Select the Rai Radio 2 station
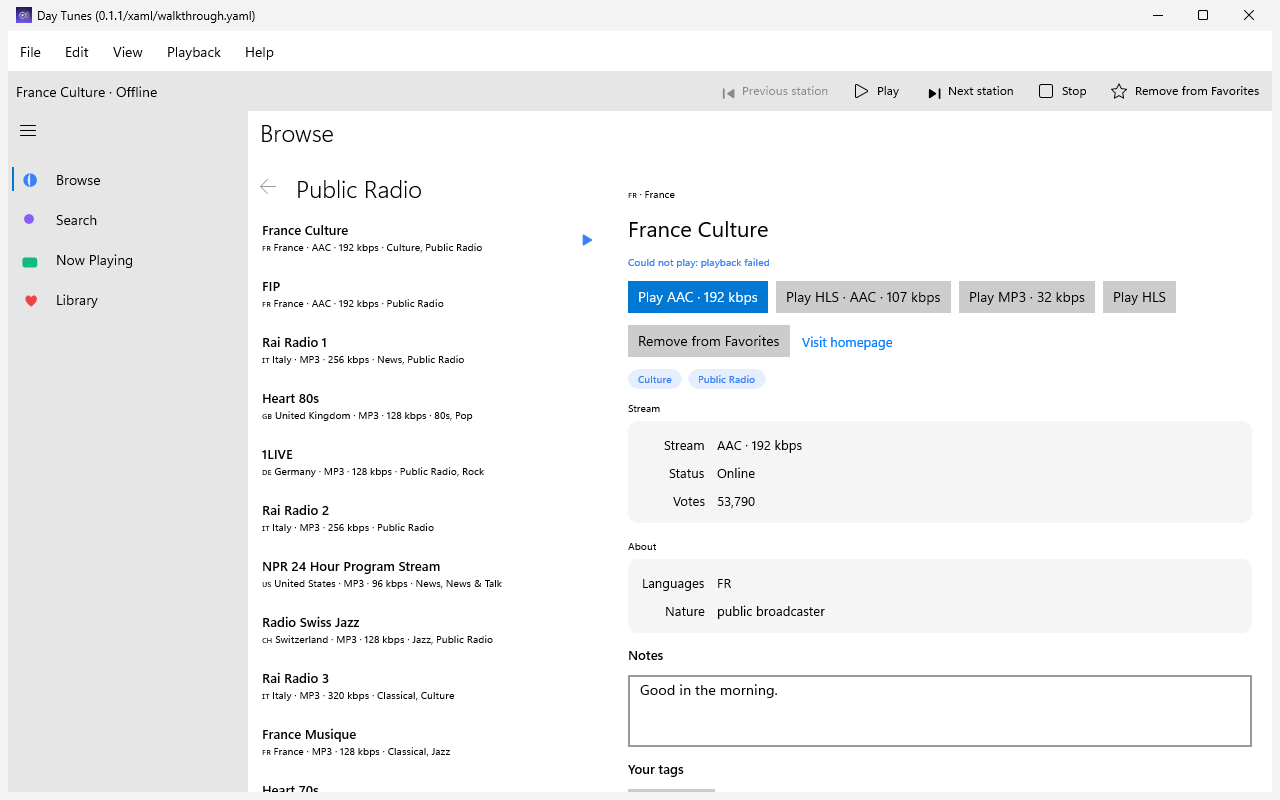Viewport: 1280px width, 800px height. [427, 518]
